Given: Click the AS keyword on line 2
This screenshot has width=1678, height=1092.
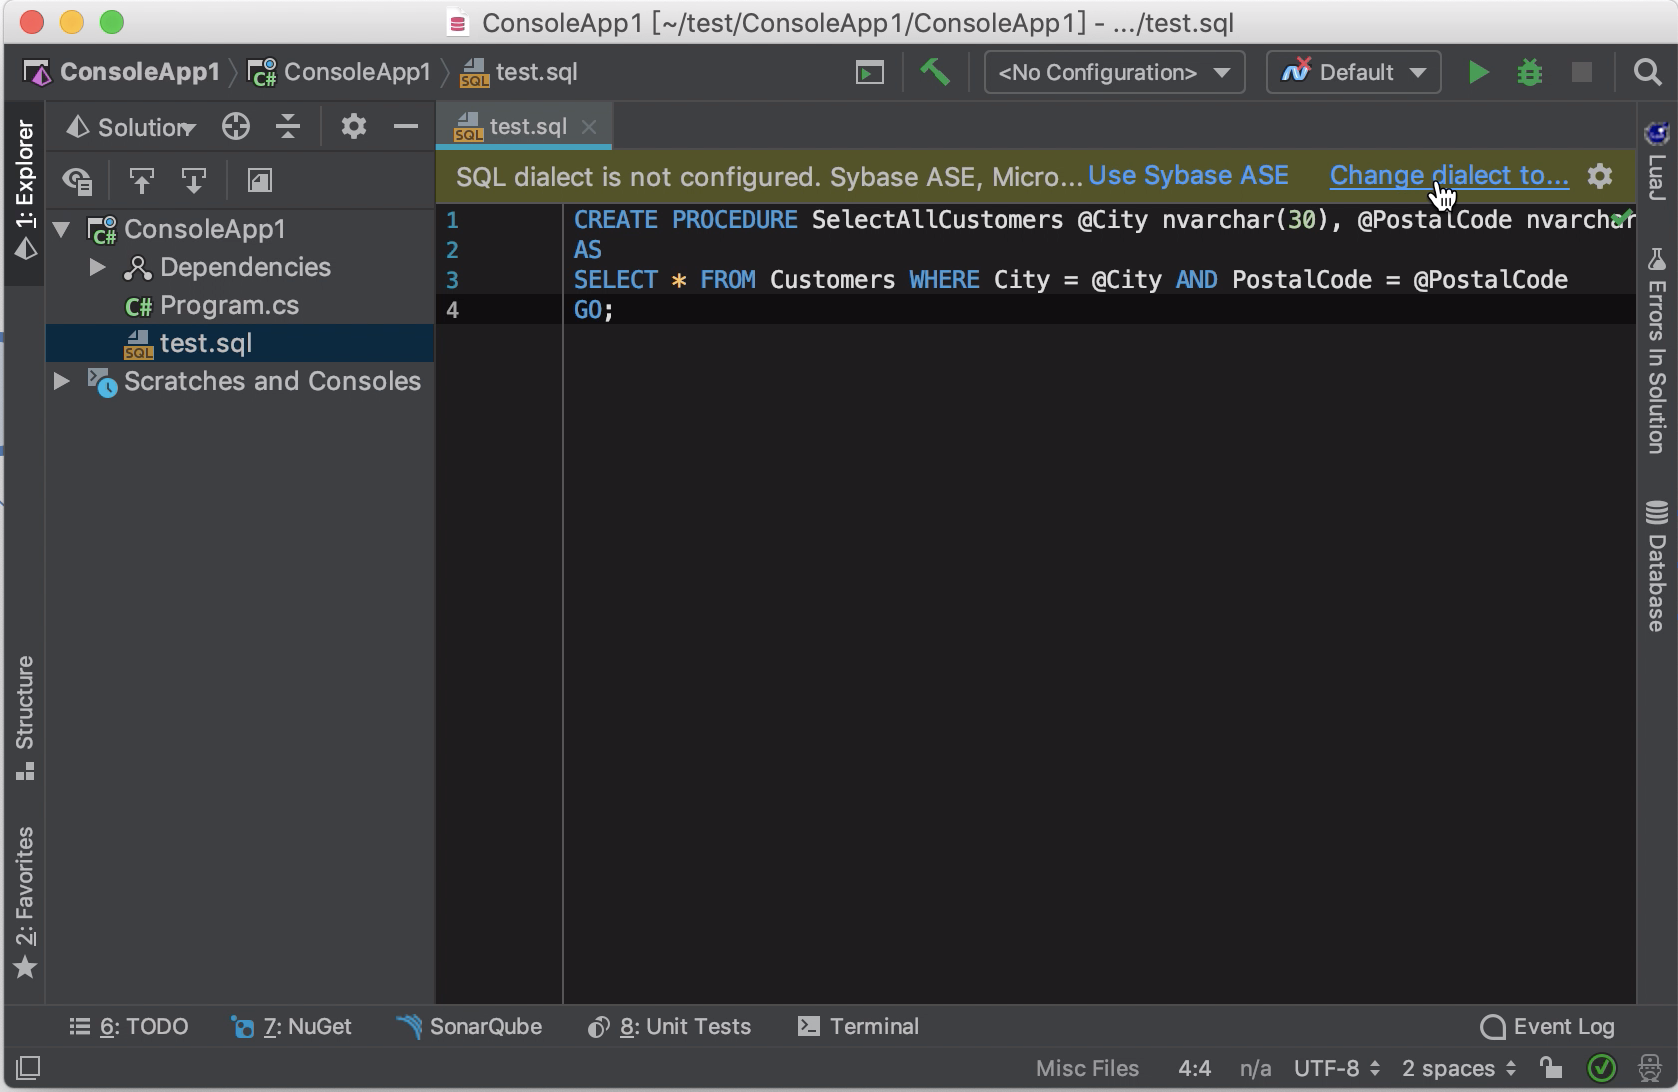Looking at the screenshot, I should [x=587, y=250].
